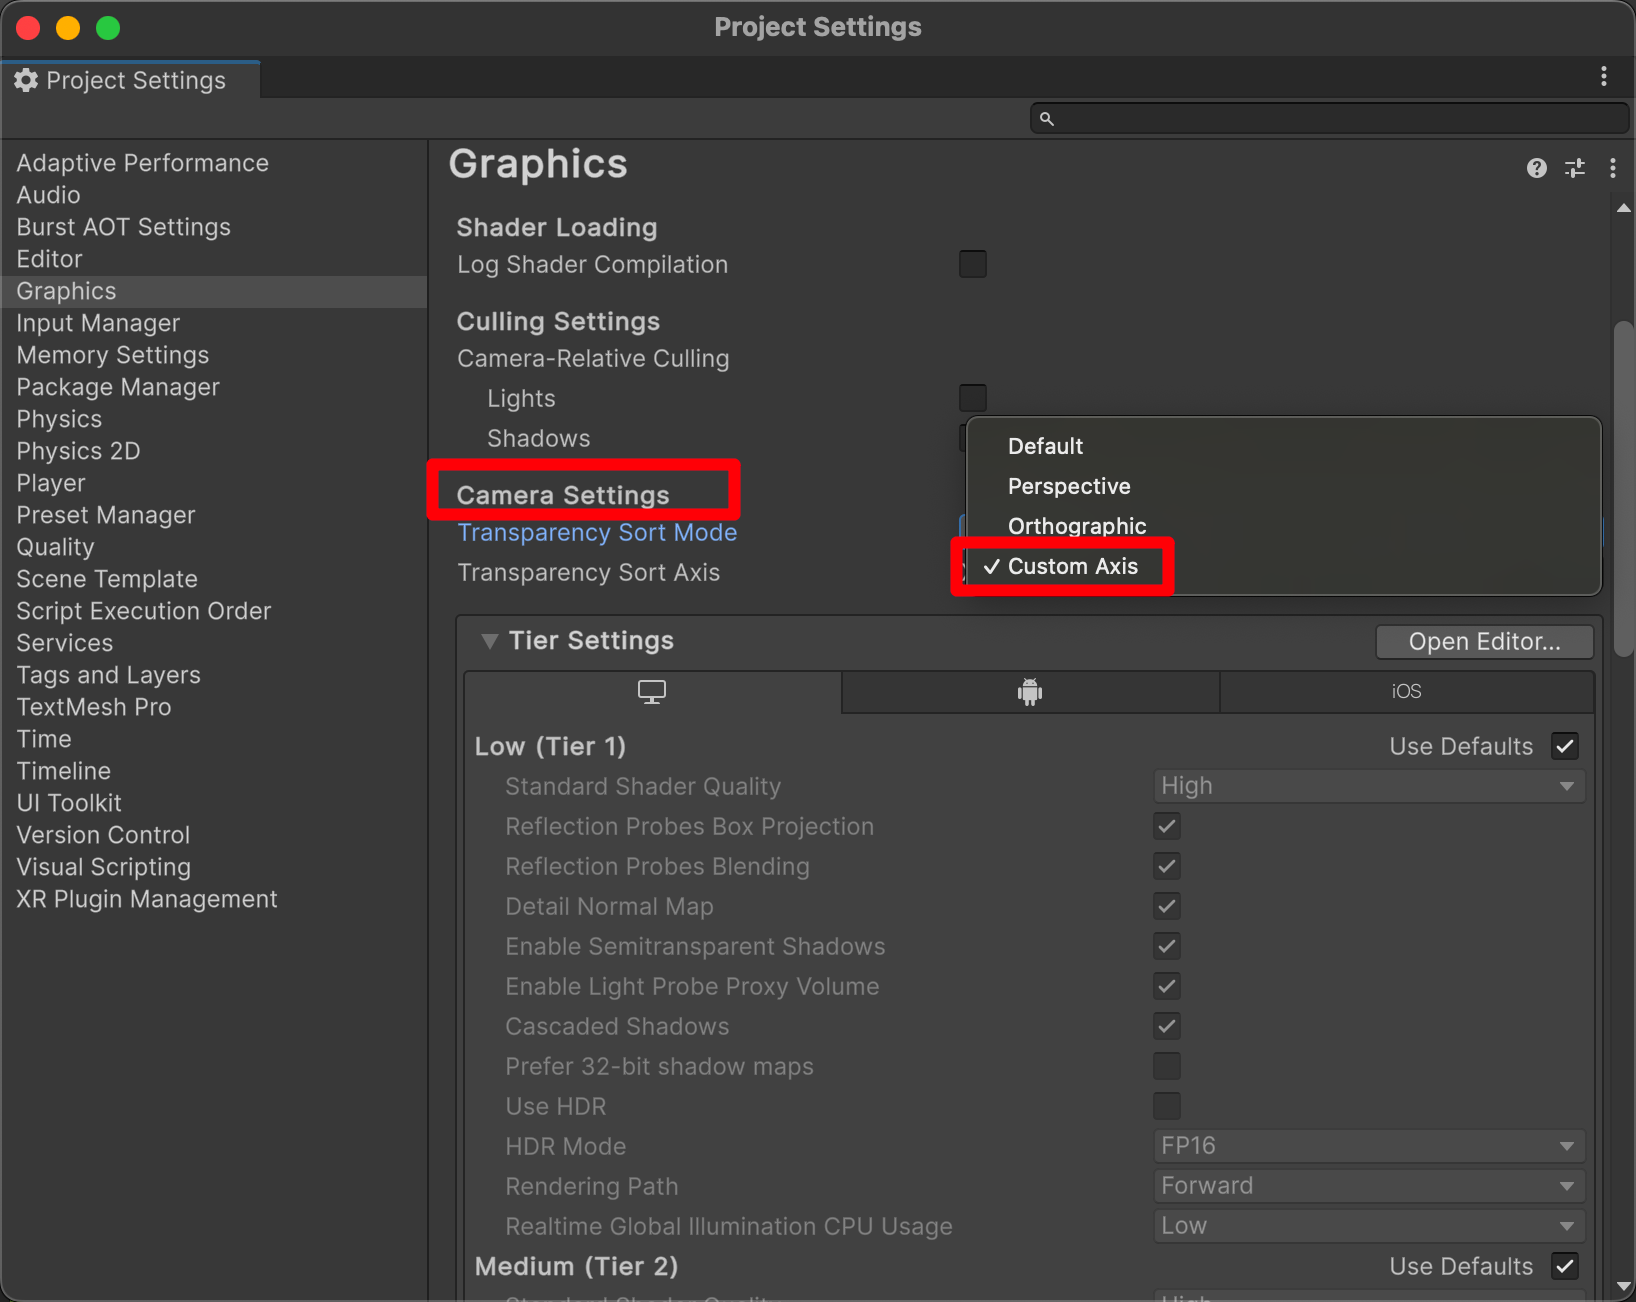The height and width of the screenshot is (1302, 1636).
Task: Open Rendering Path Forward dropdown
Action: point(1369,1186)
